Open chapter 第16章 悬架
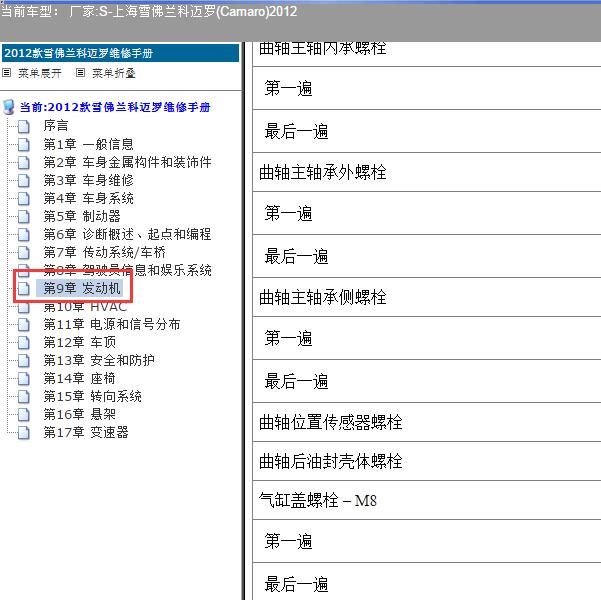The image size is (601, 600). point(79,414)
